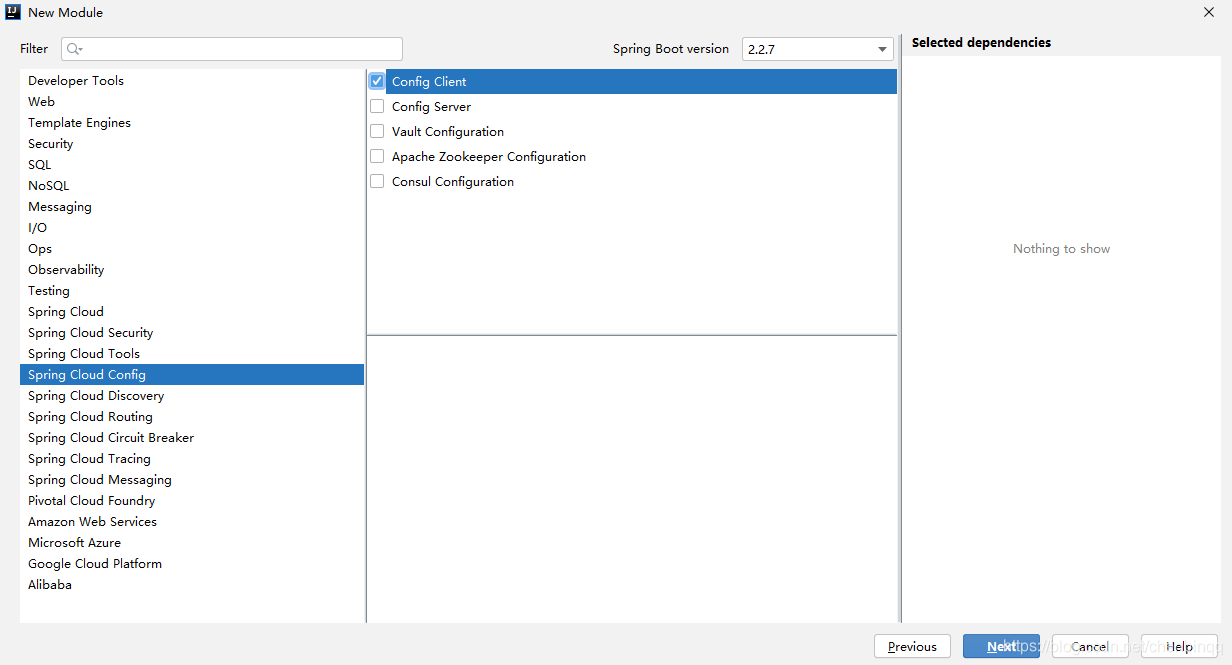Enable the Config Server checkbox

[x=377, y=106]
